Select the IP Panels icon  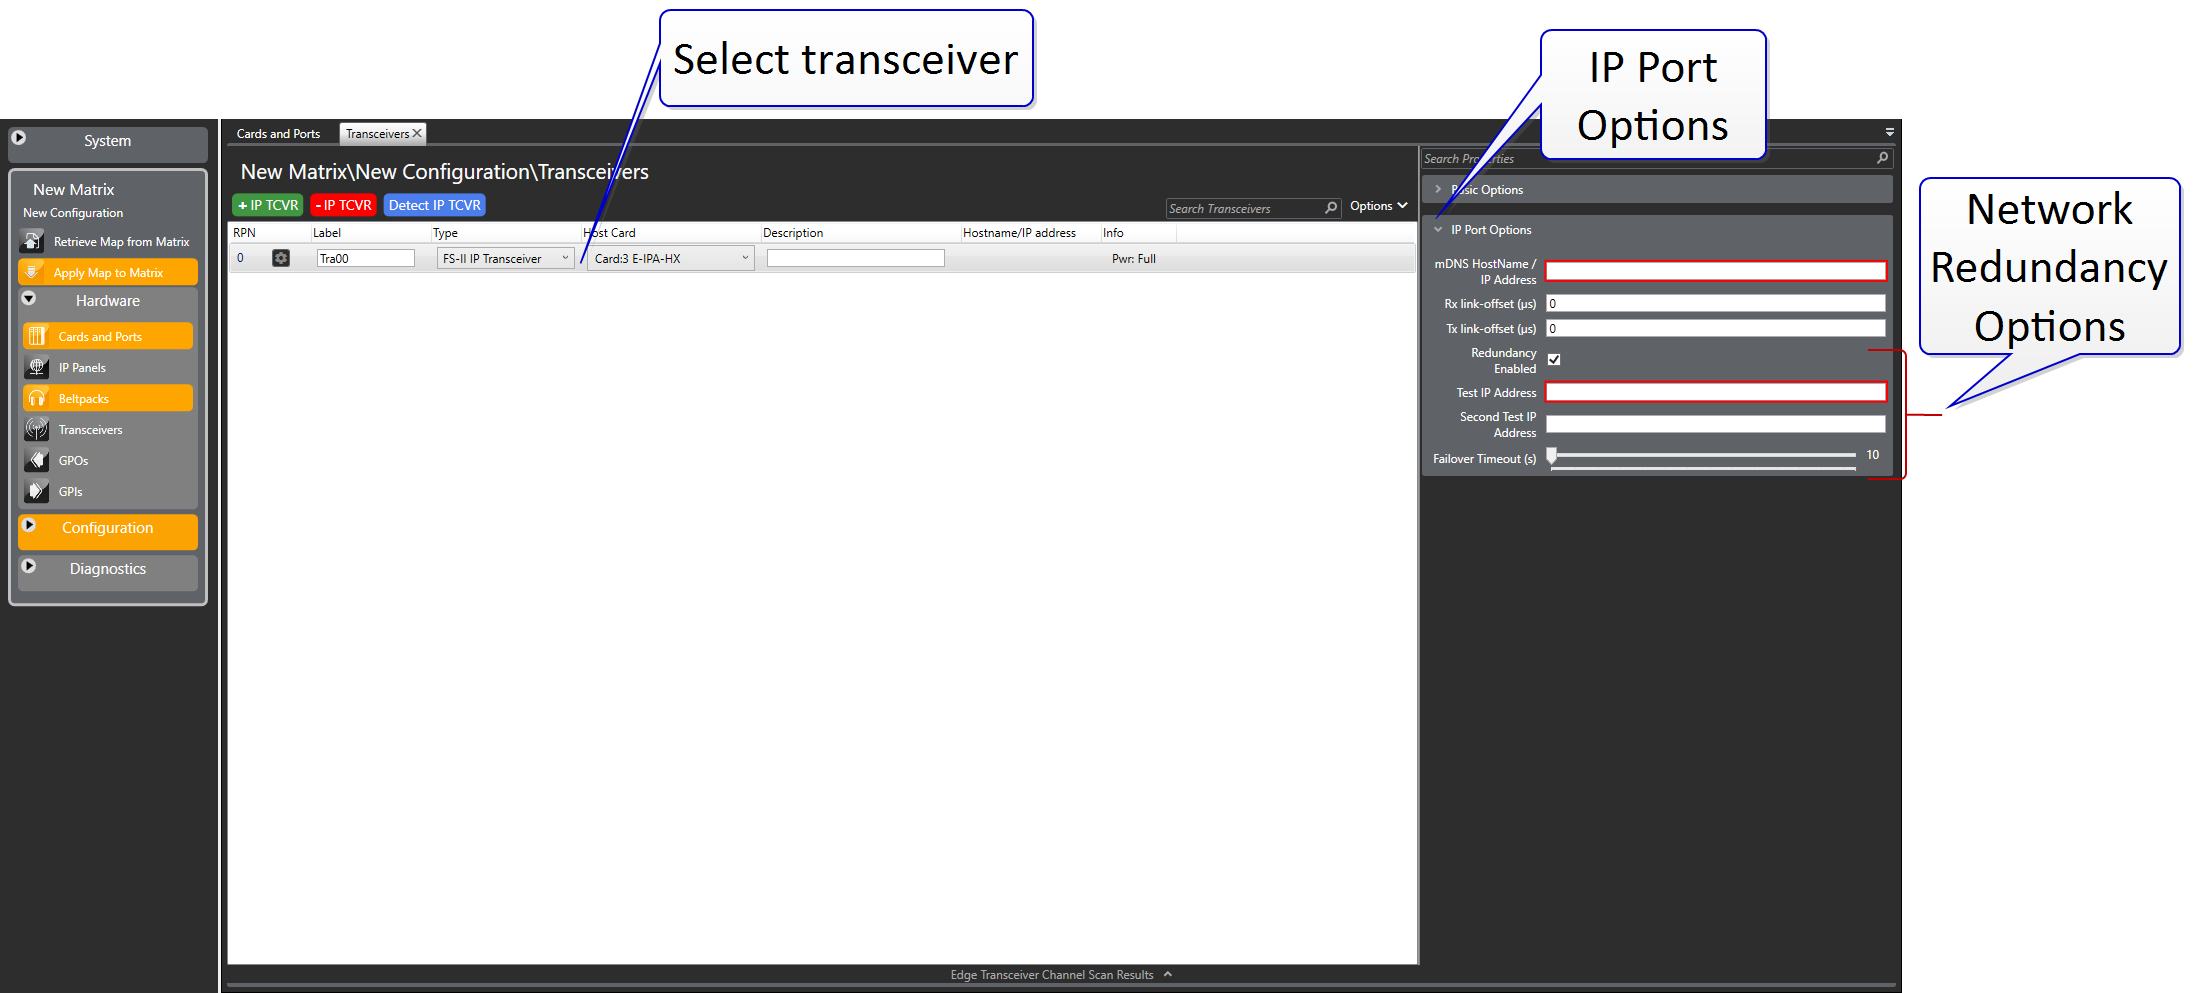pyautogui.click(x=37, y=367)
